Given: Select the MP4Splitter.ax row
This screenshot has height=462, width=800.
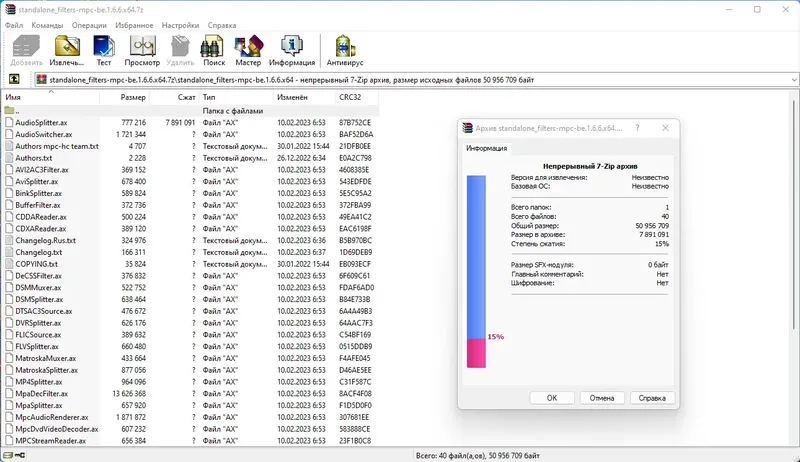Looking at the screenshot, I should [x=192, y=381].
